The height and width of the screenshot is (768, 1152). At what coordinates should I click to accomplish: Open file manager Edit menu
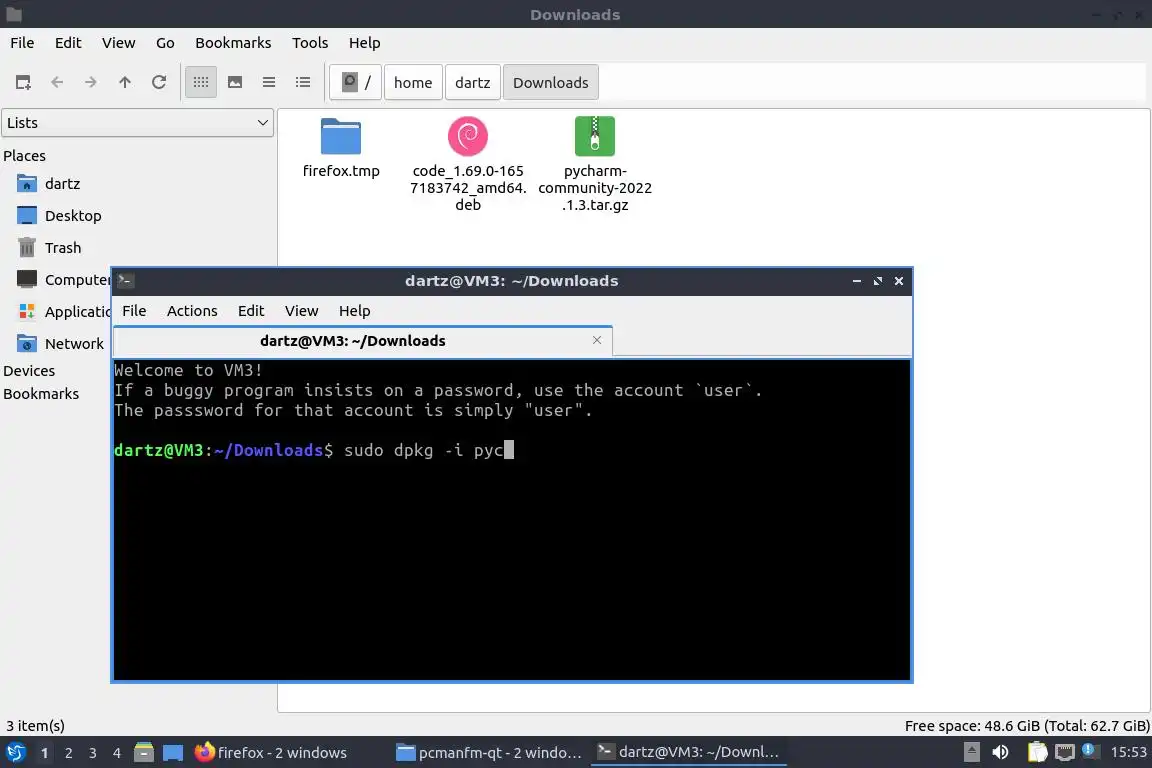[68, 43]
